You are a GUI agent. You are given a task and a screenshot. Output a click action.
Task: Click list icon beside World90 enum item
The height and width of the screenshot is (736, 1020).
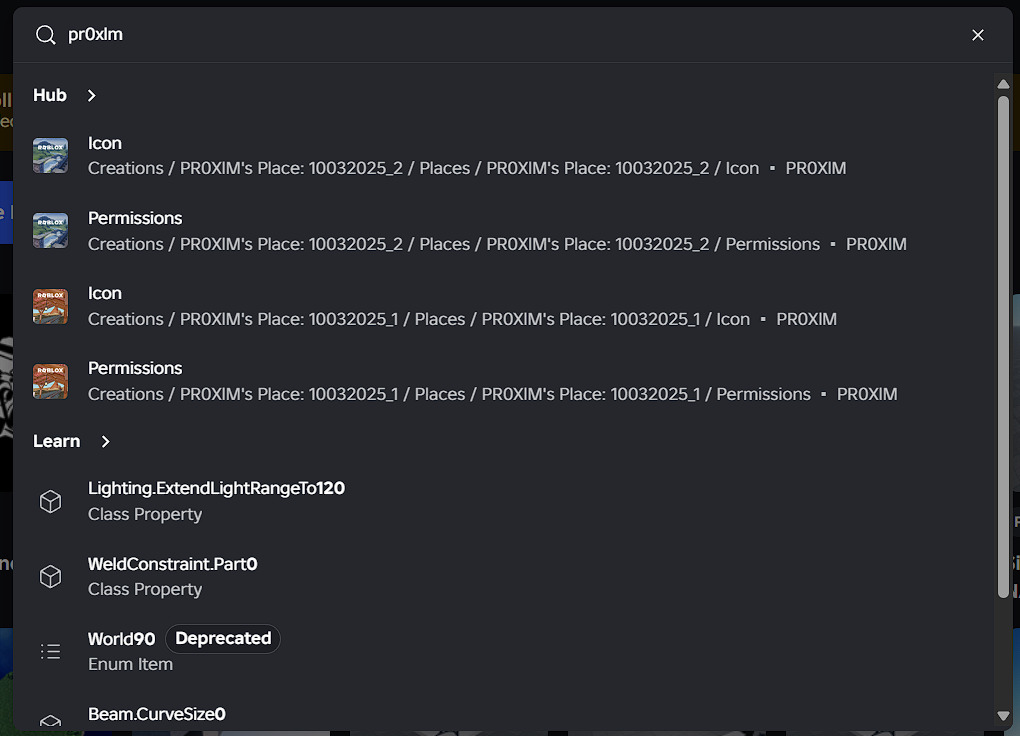point(51,651)
